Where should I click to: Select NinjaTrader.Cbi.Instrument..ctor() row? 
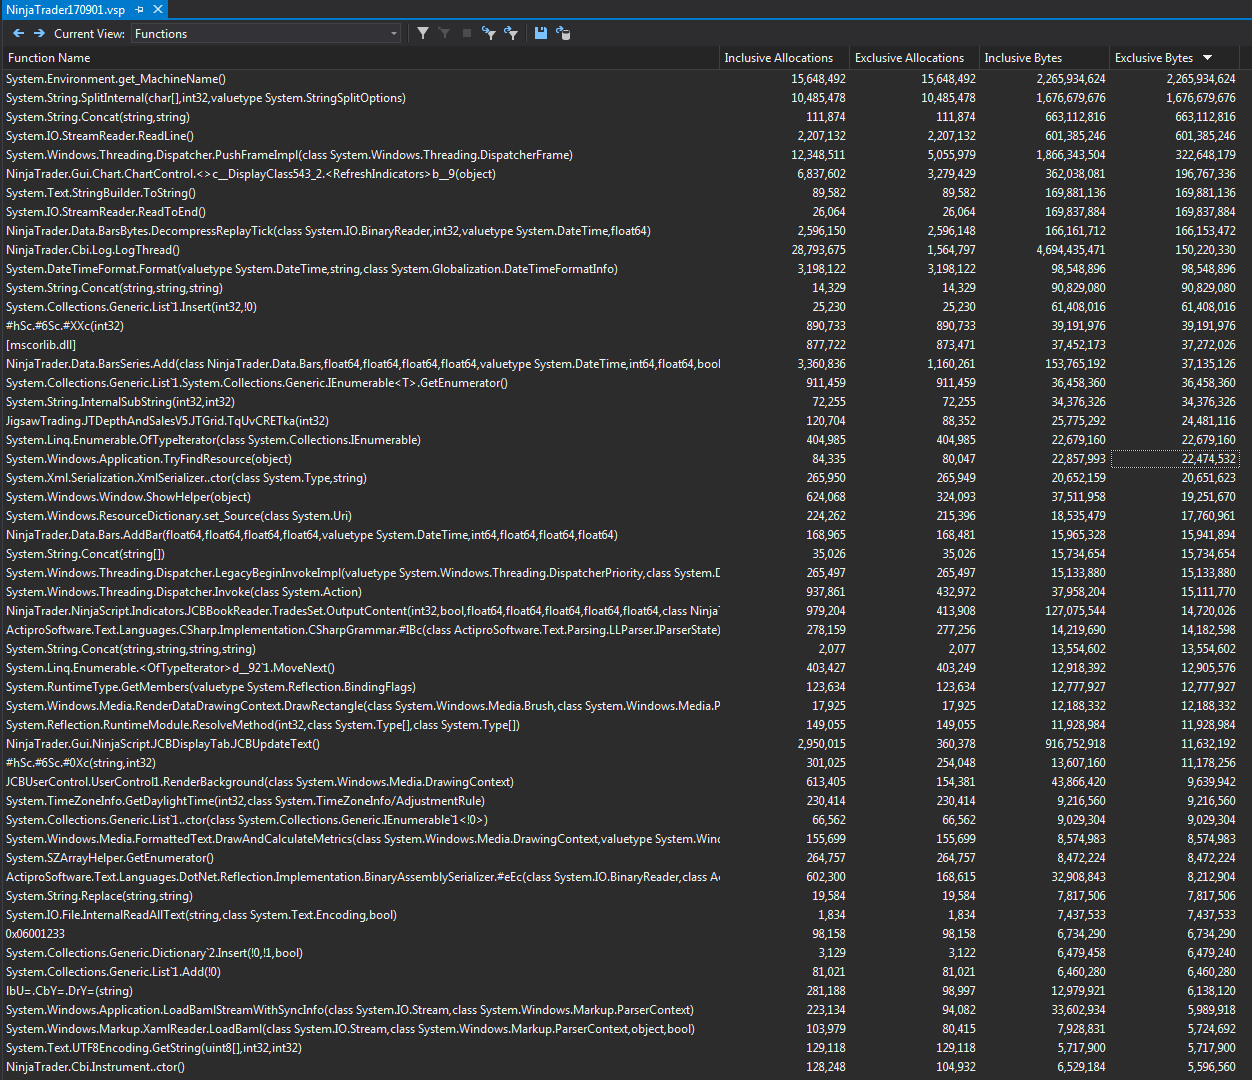click(621, 1067)
